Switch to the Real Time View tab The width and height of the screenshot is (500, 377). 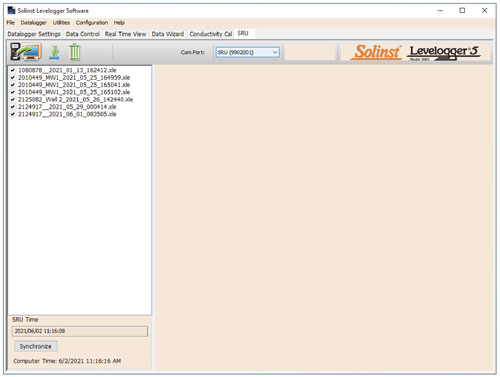[x=125, y=34]
